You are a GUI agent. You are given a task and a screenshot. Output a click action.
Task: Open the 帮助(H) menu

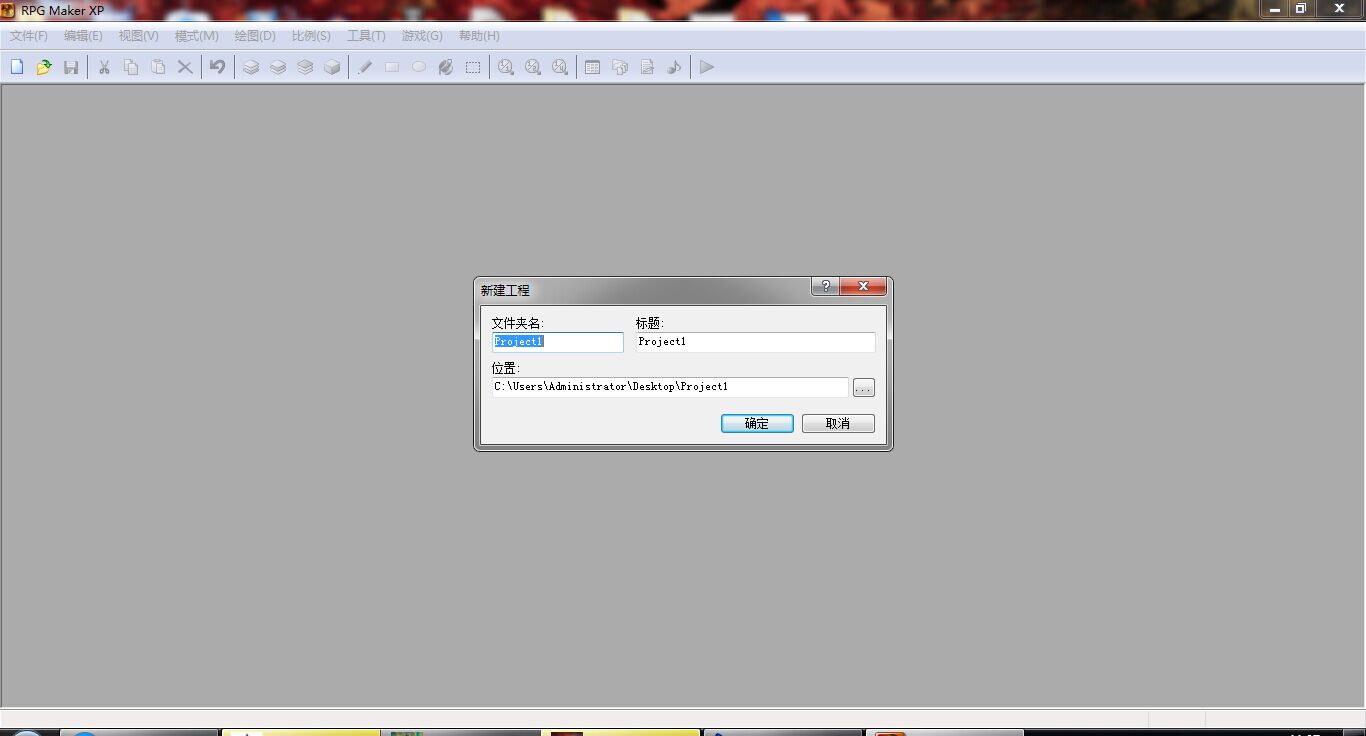coord(479,36)
